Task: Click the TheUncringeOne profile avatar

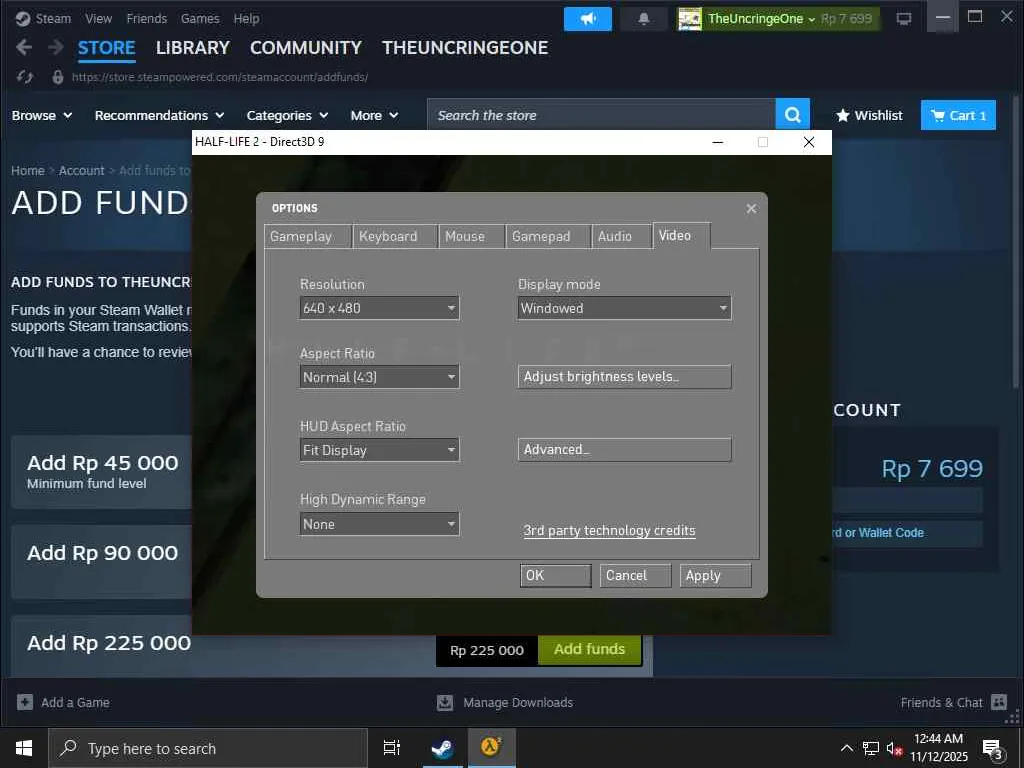Action: coord(690,19)
